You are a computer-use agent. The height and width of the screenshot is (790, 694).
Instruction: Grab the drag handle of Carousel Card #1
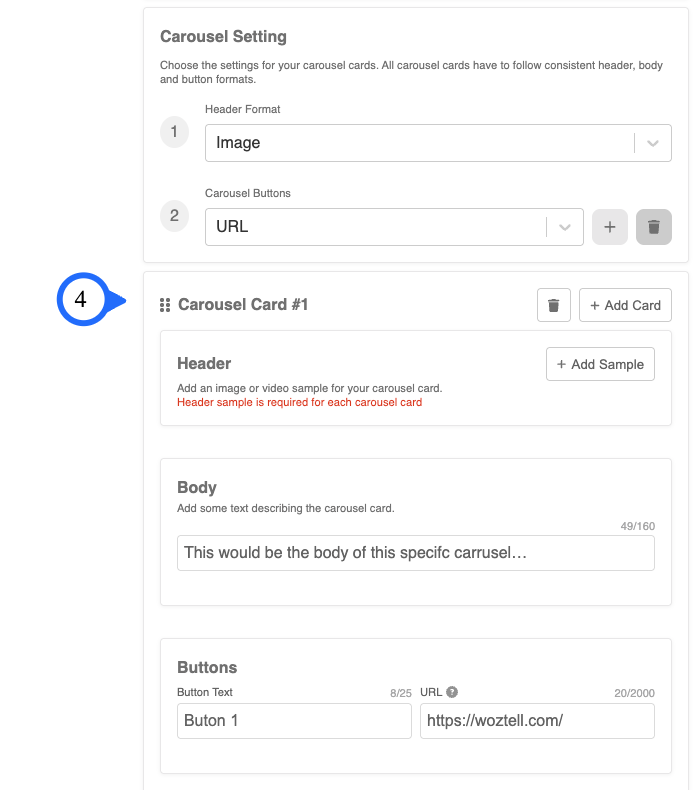point(165,305)
